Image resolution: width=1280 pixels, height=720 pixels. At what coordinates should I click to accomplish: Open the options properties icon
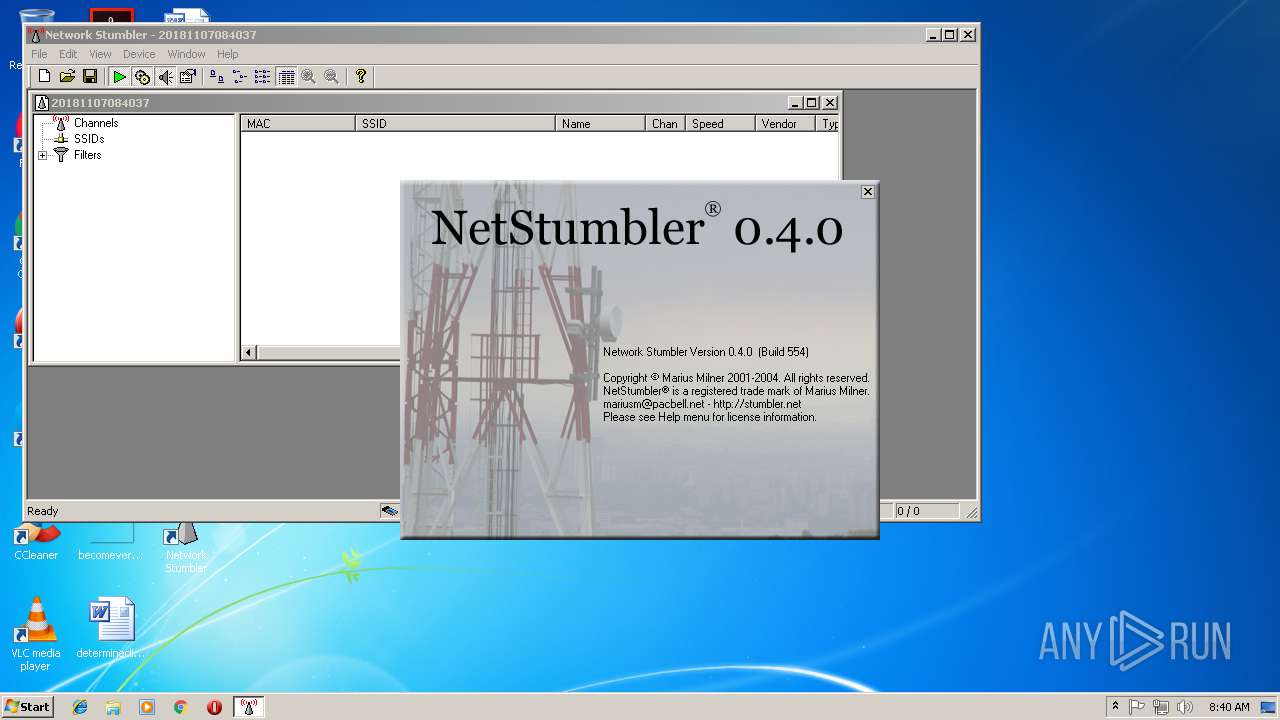[187, 76]
